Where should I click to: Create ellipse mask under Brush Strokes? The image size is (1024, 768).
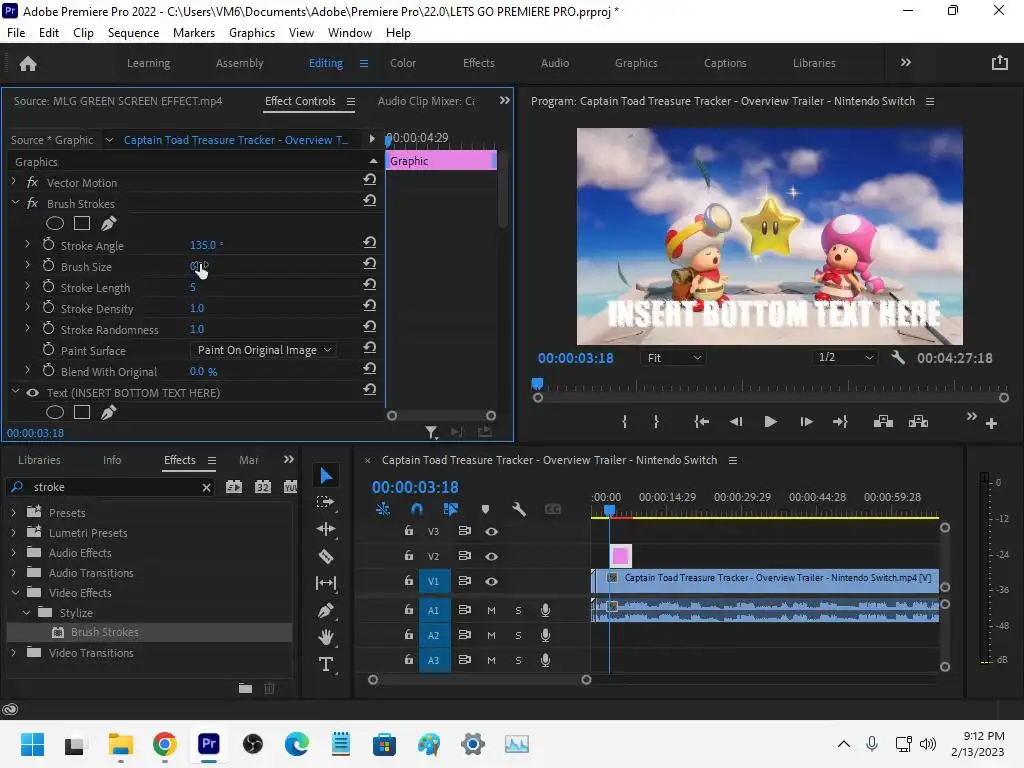(x=55, y=223)
